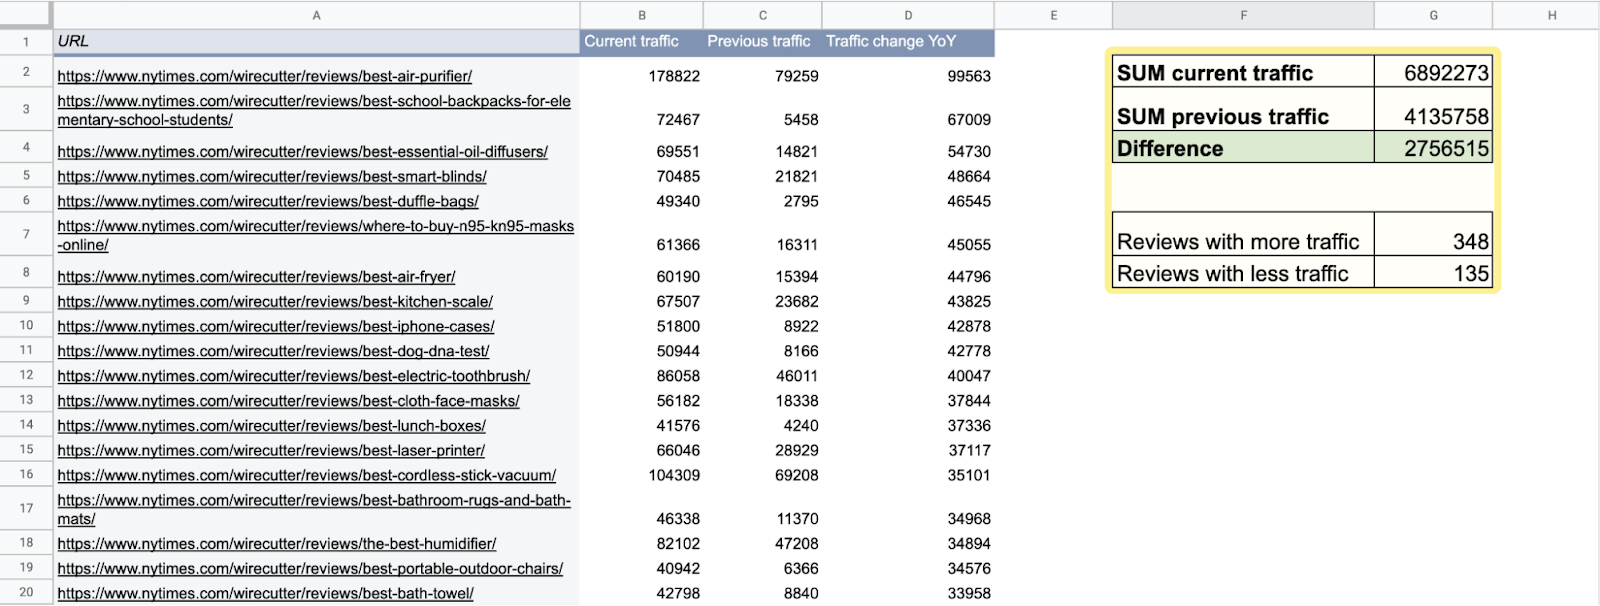This screenshot has width=1600, height=606.
Task: Select current traffic cell 178822
Action: (641, 73)
